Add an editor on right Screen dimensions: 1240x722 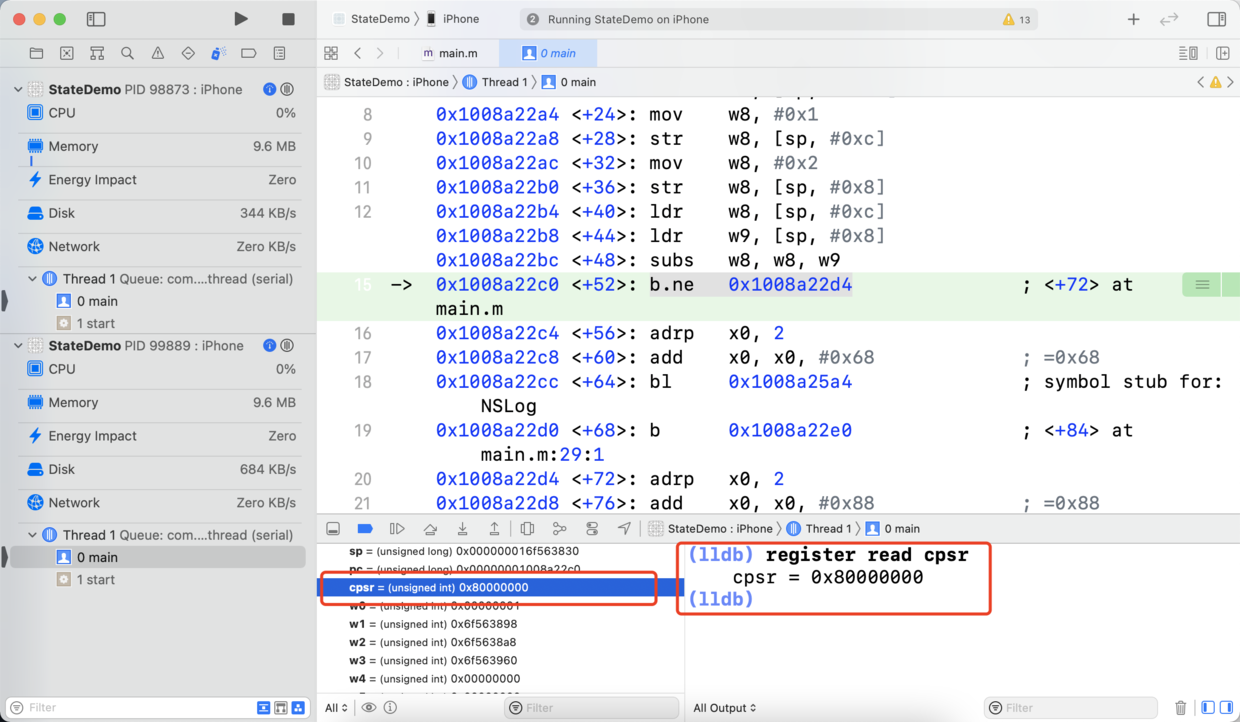point(1222,53)
